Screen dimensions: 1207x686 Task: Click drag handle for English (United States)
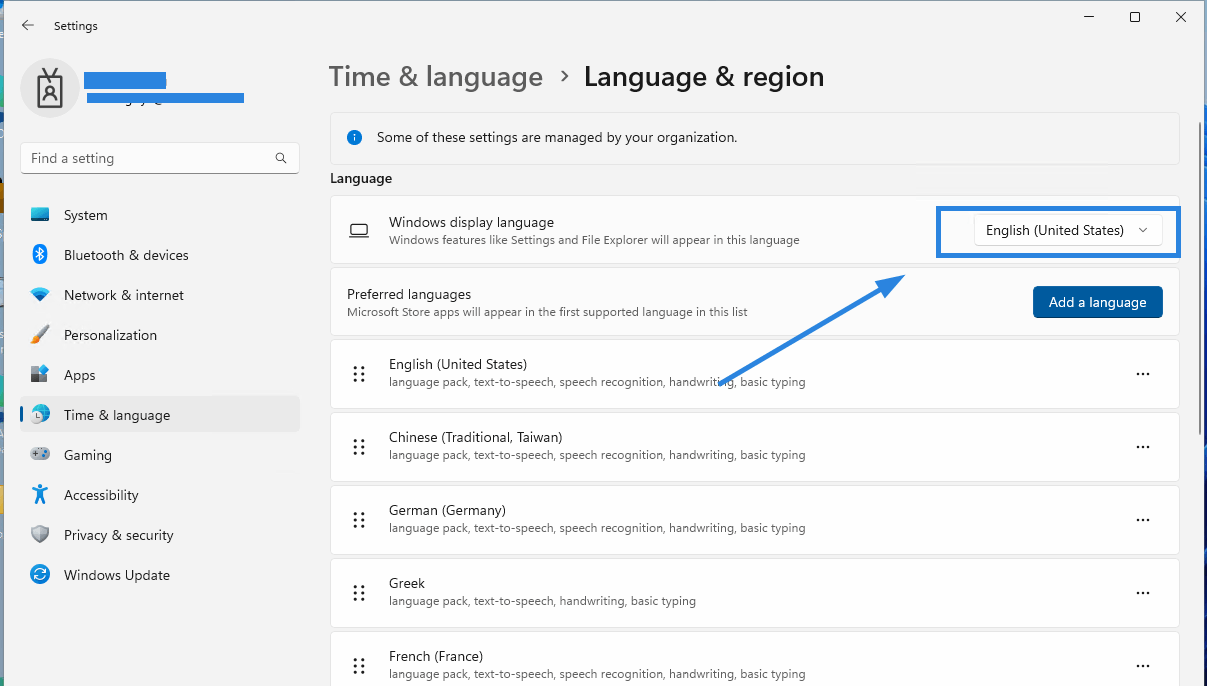[x=359, y=374]
